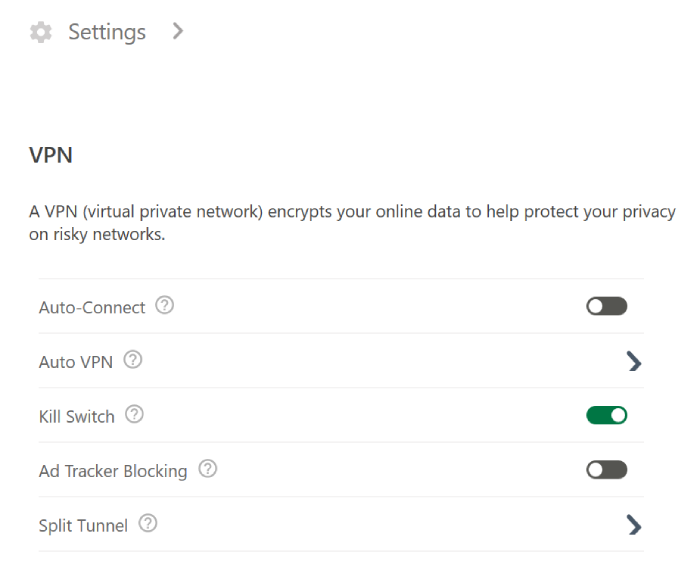Click the Kill Switch help question icon
Image resolution: width=700 pixels, height=580 pixels.
[x=134, y=415]
